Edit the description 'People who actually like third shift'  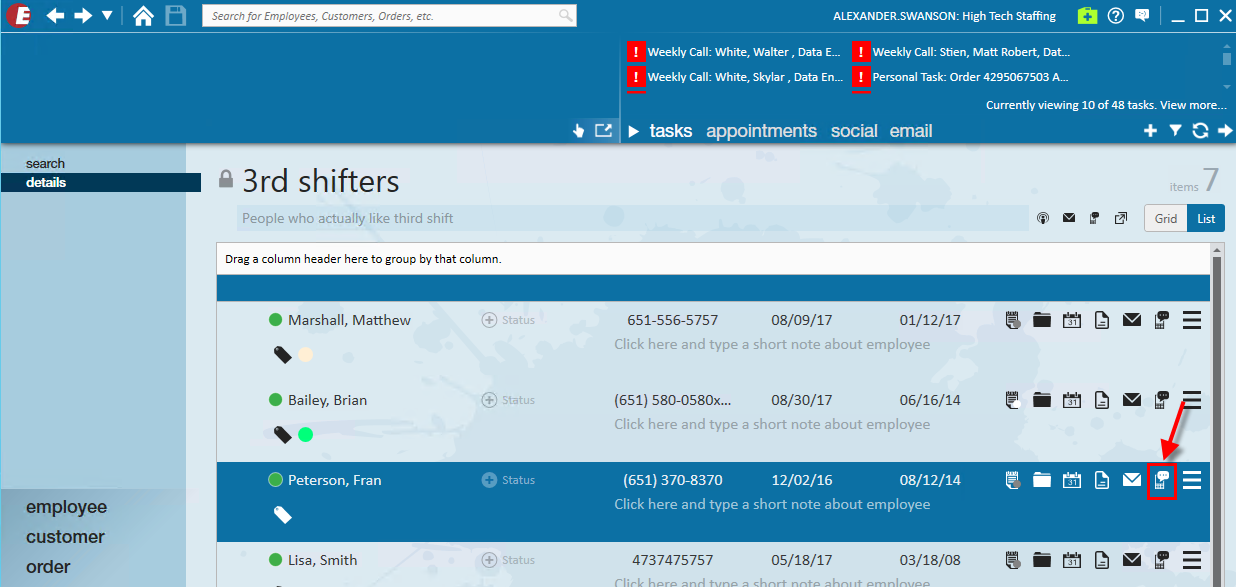[633, 218]
